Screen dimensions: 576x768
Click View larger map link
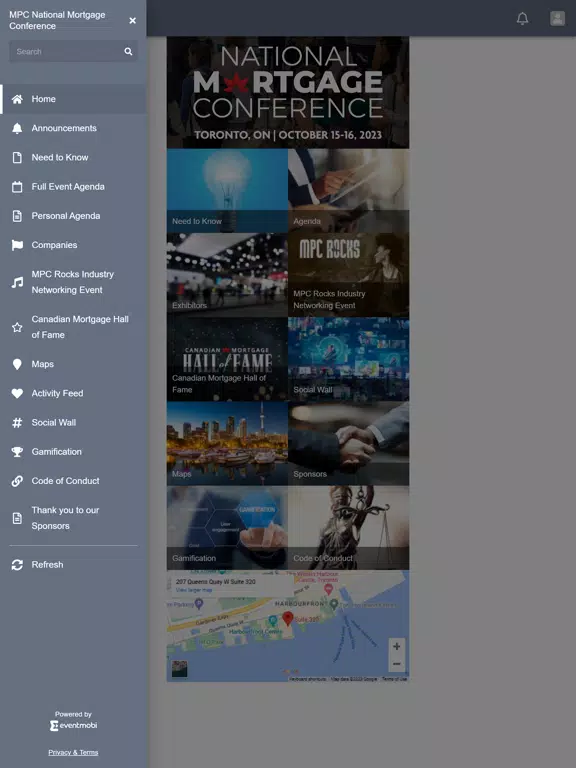(x=194, y=590)
